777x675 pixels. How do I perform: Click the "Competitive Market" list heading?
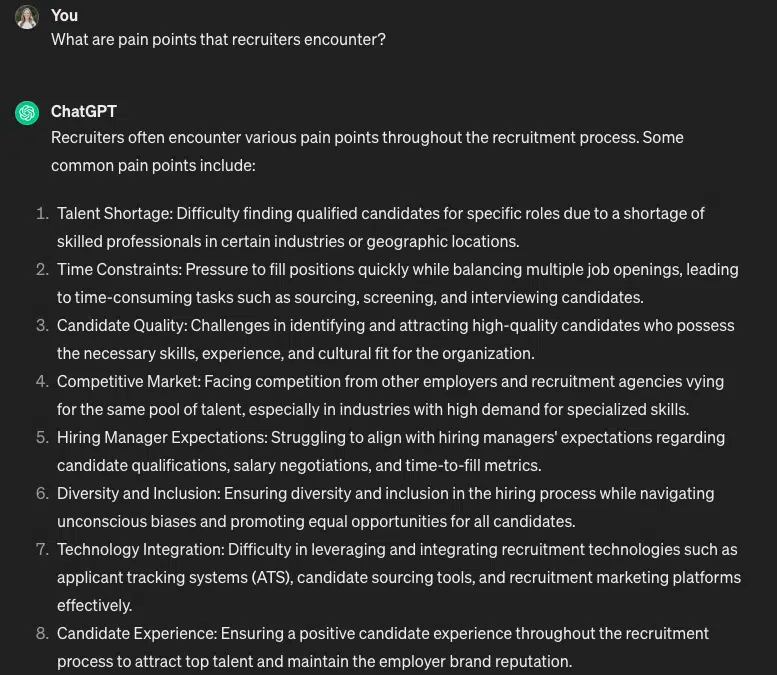click(126, 381)
